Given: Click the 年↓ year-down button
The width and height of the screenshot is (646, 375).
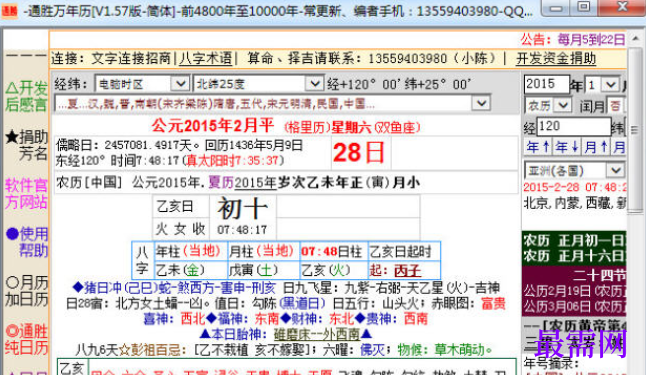Looking at the screenshot, I should point(568,147).
